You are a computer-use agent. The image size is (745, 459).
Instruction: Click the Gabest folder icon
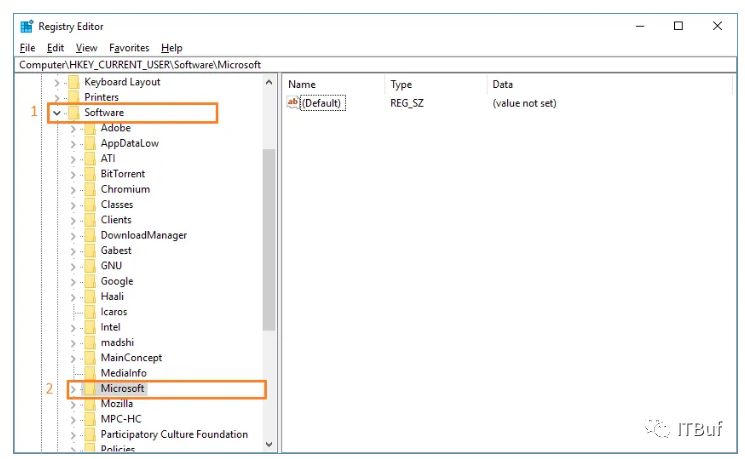click(x=90, y=251)
